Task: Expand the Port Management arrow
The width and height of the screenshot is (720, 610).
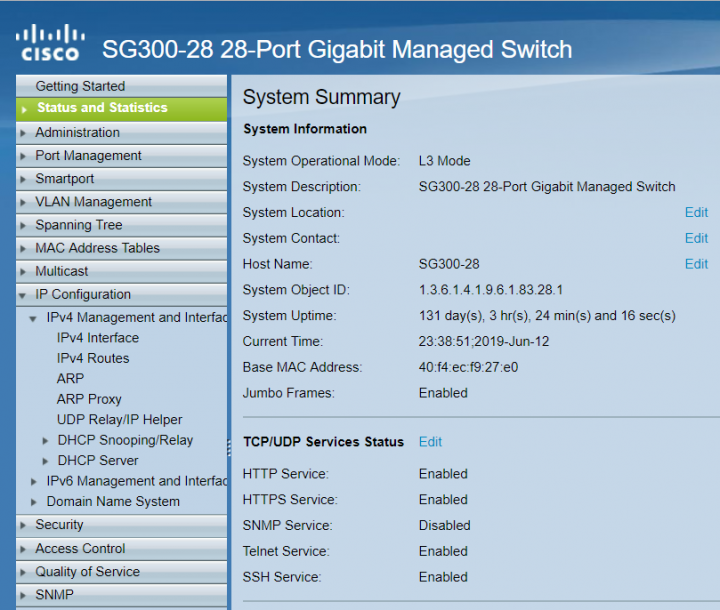Action: (x=23, y=156)
